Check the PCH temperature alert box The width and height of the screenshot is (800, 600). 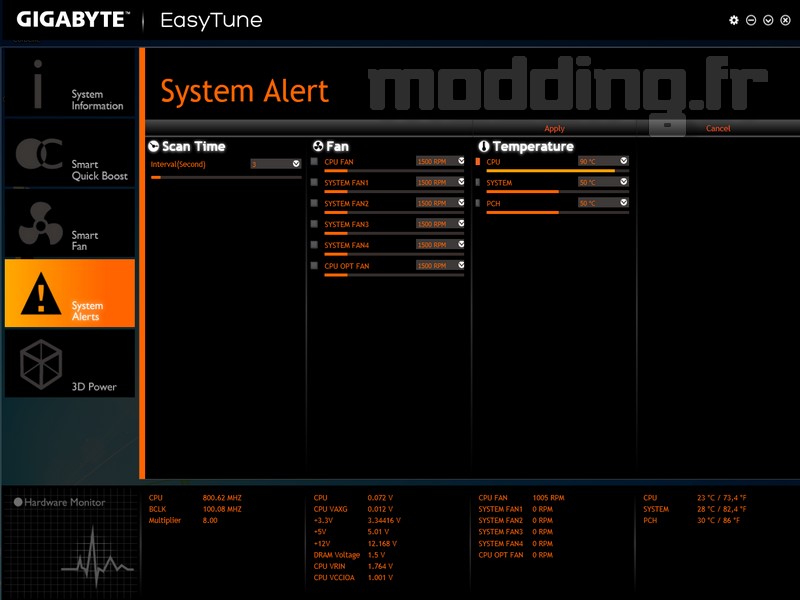(x=478, y=203)
